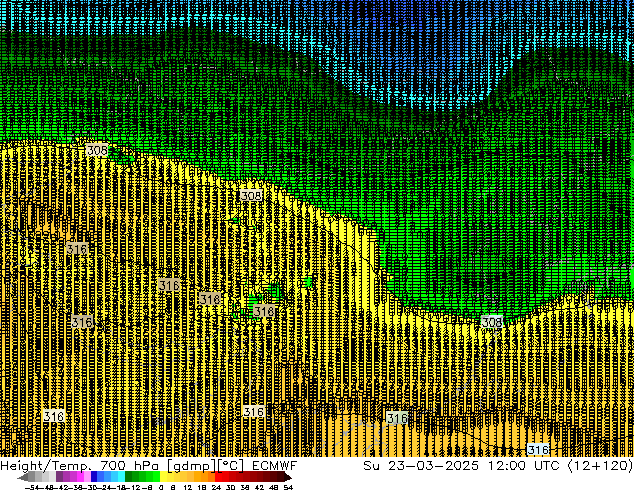Image resolution: width=634 pixels, height=490 pixels.
Task: Click the '(12+120)' forecast offset text
Action: 600,466
